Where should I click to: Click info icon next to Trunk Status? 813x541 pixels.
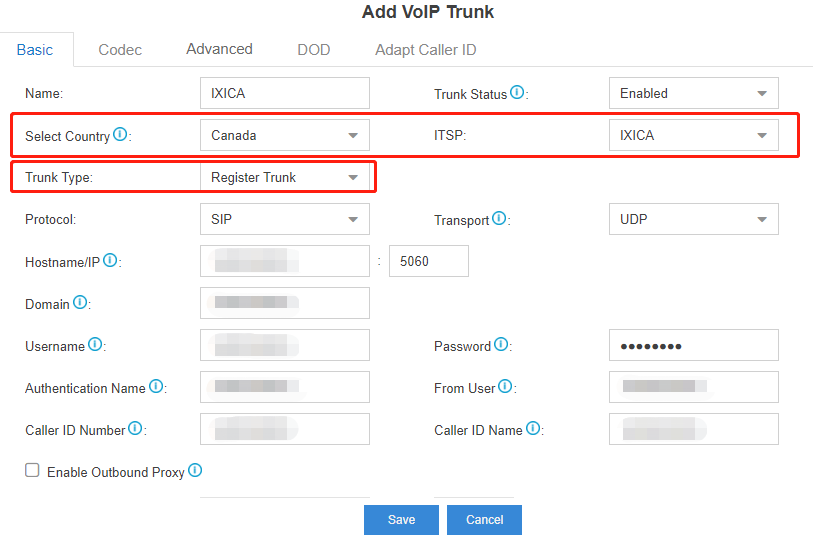517,93
